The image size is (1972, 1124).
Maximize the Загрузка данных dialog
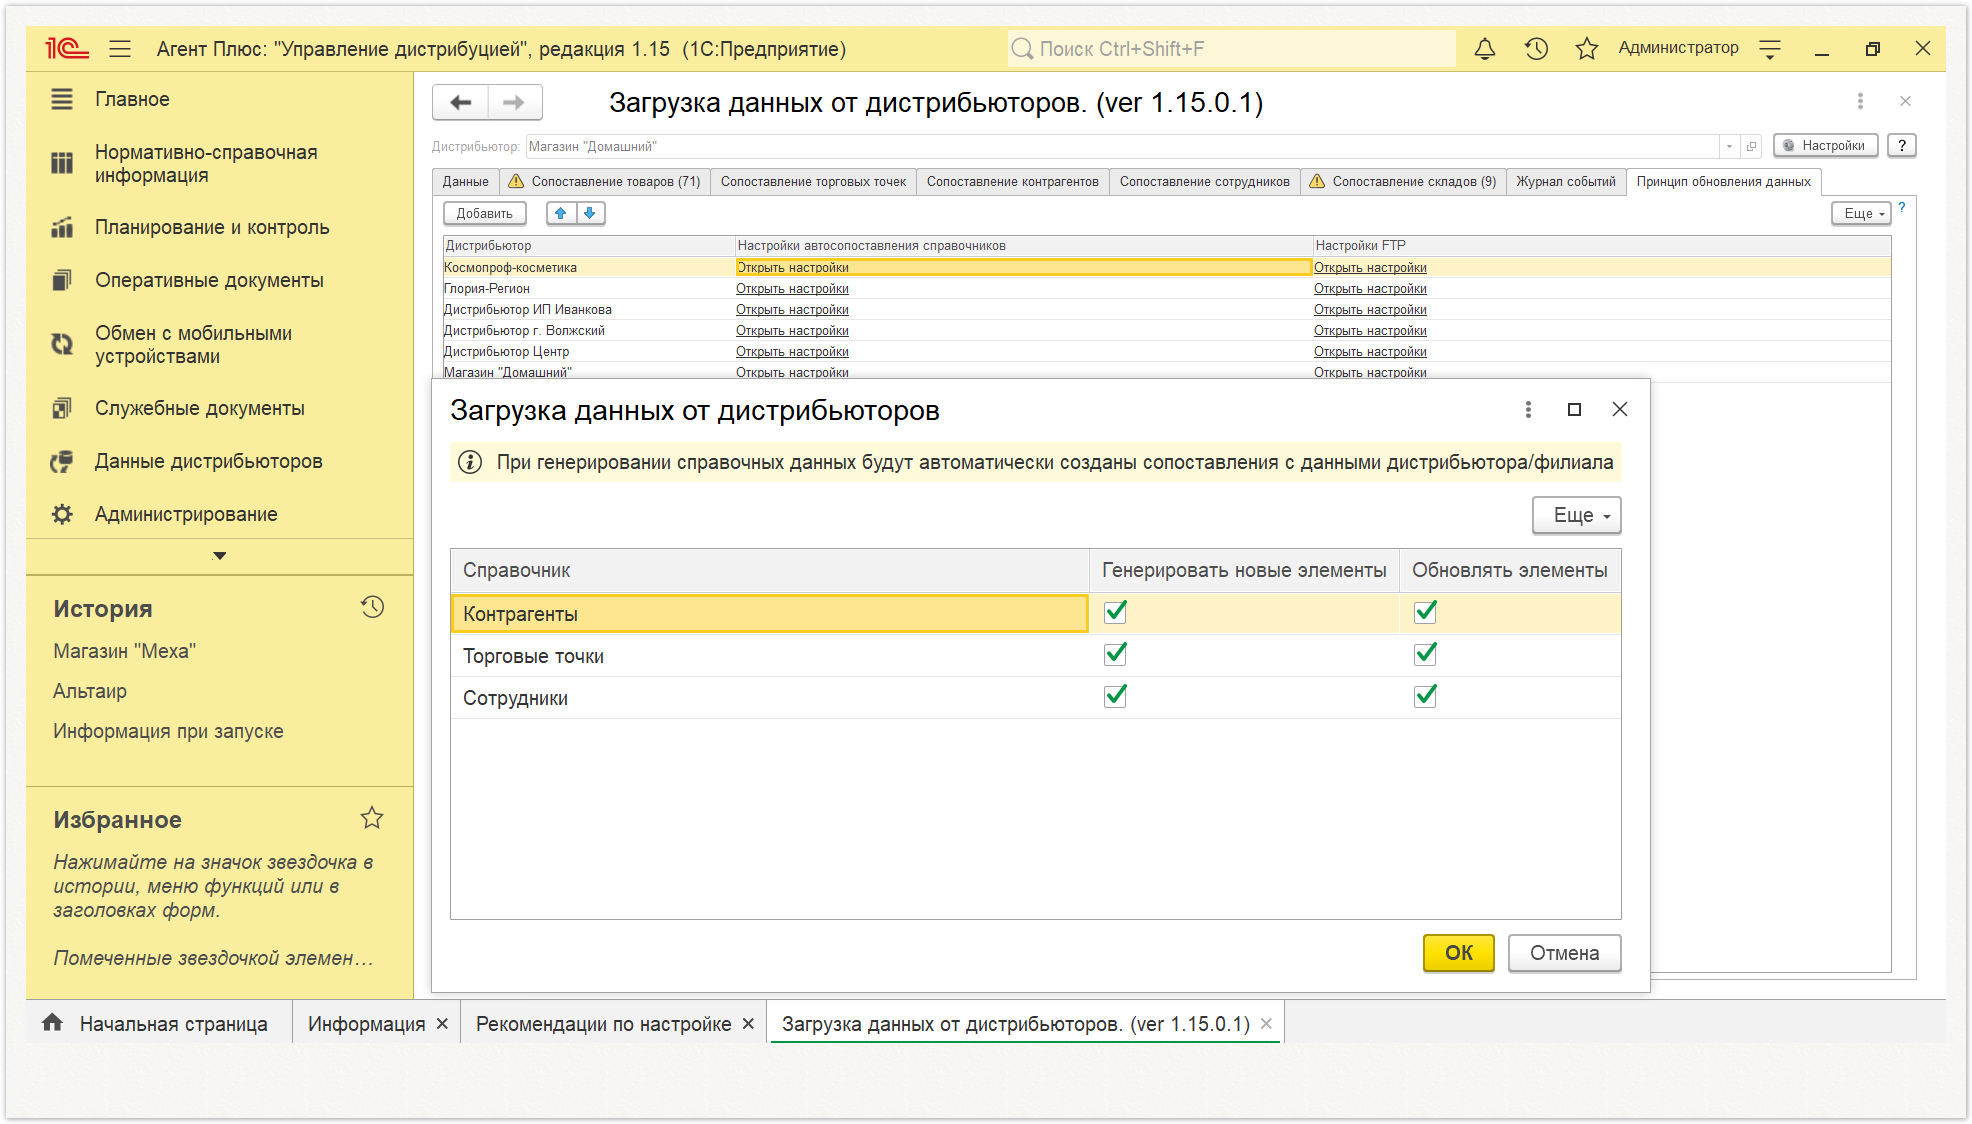(x=1574, y=409)
